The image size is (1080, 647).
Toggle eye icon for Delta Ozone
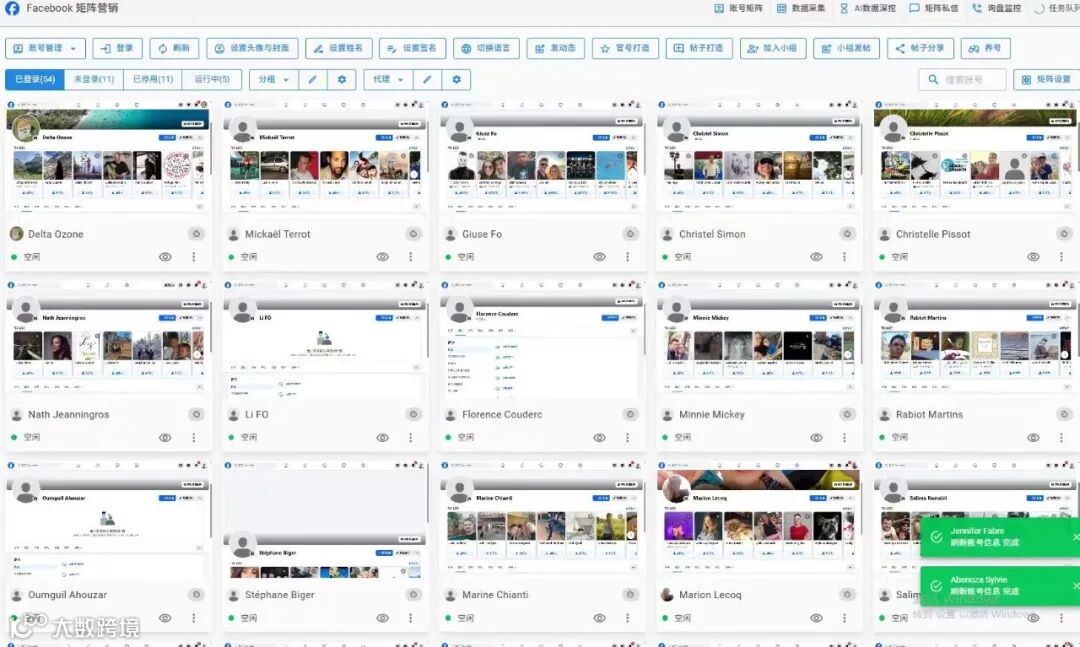coord(165,256)
